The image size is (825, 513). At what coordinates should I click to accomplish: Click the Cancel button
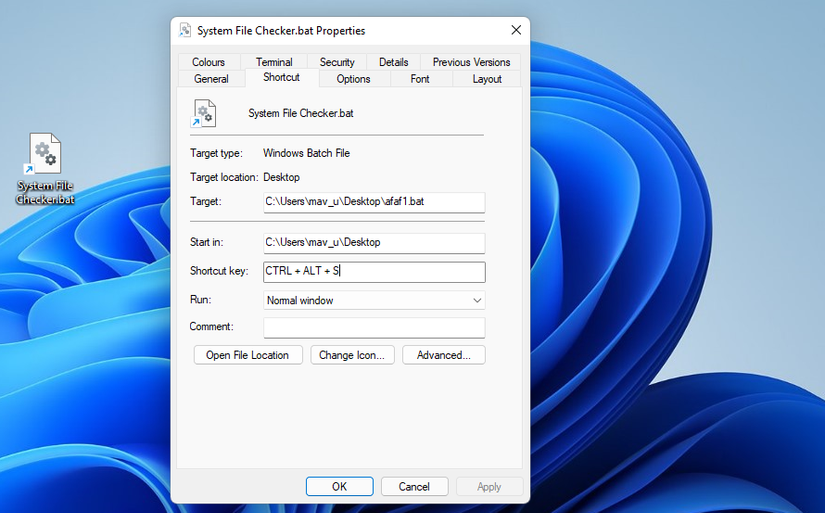point(414,487)
